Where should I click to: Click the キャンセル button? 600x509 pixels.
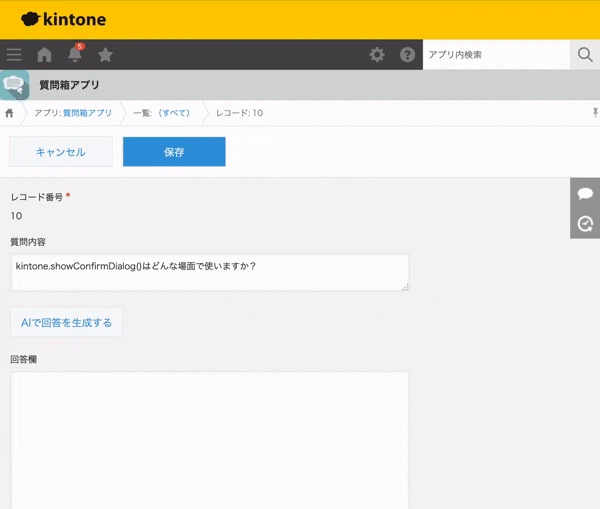(61, 152)
